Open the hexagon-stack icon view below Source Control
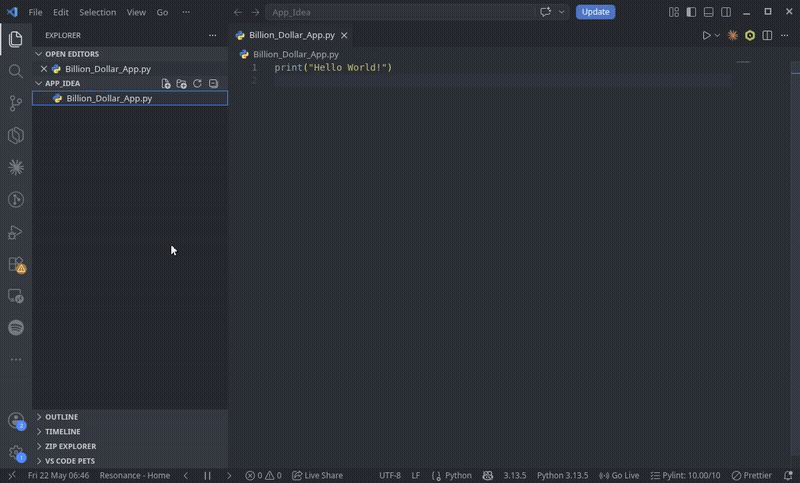The image size is (800, 483). pyautogui.click(x=16, y=136)
